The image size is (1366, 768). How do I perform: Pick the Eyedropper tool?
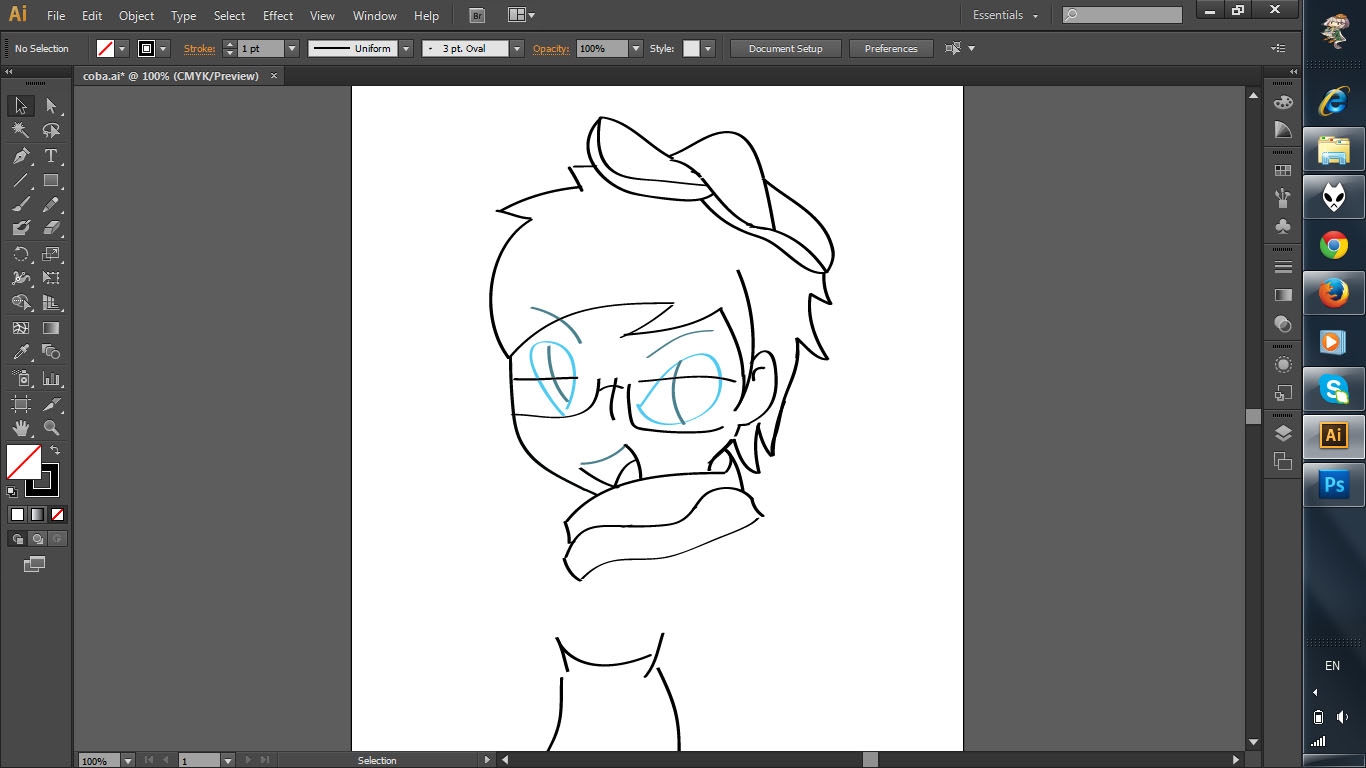(x=21, y=352)
